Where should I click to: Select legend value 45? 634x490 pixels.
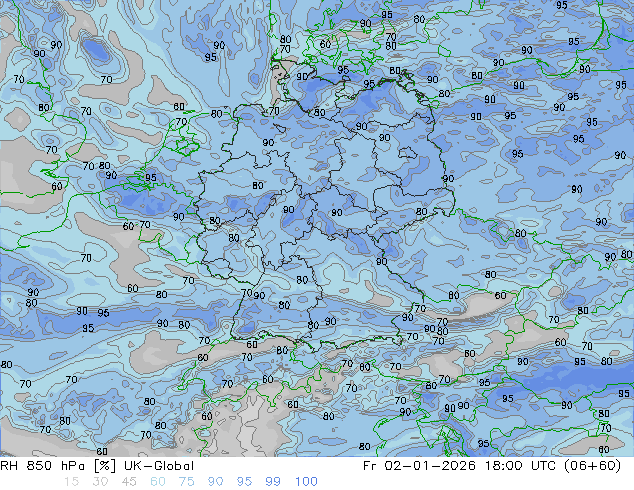click(x=129, y=482)
